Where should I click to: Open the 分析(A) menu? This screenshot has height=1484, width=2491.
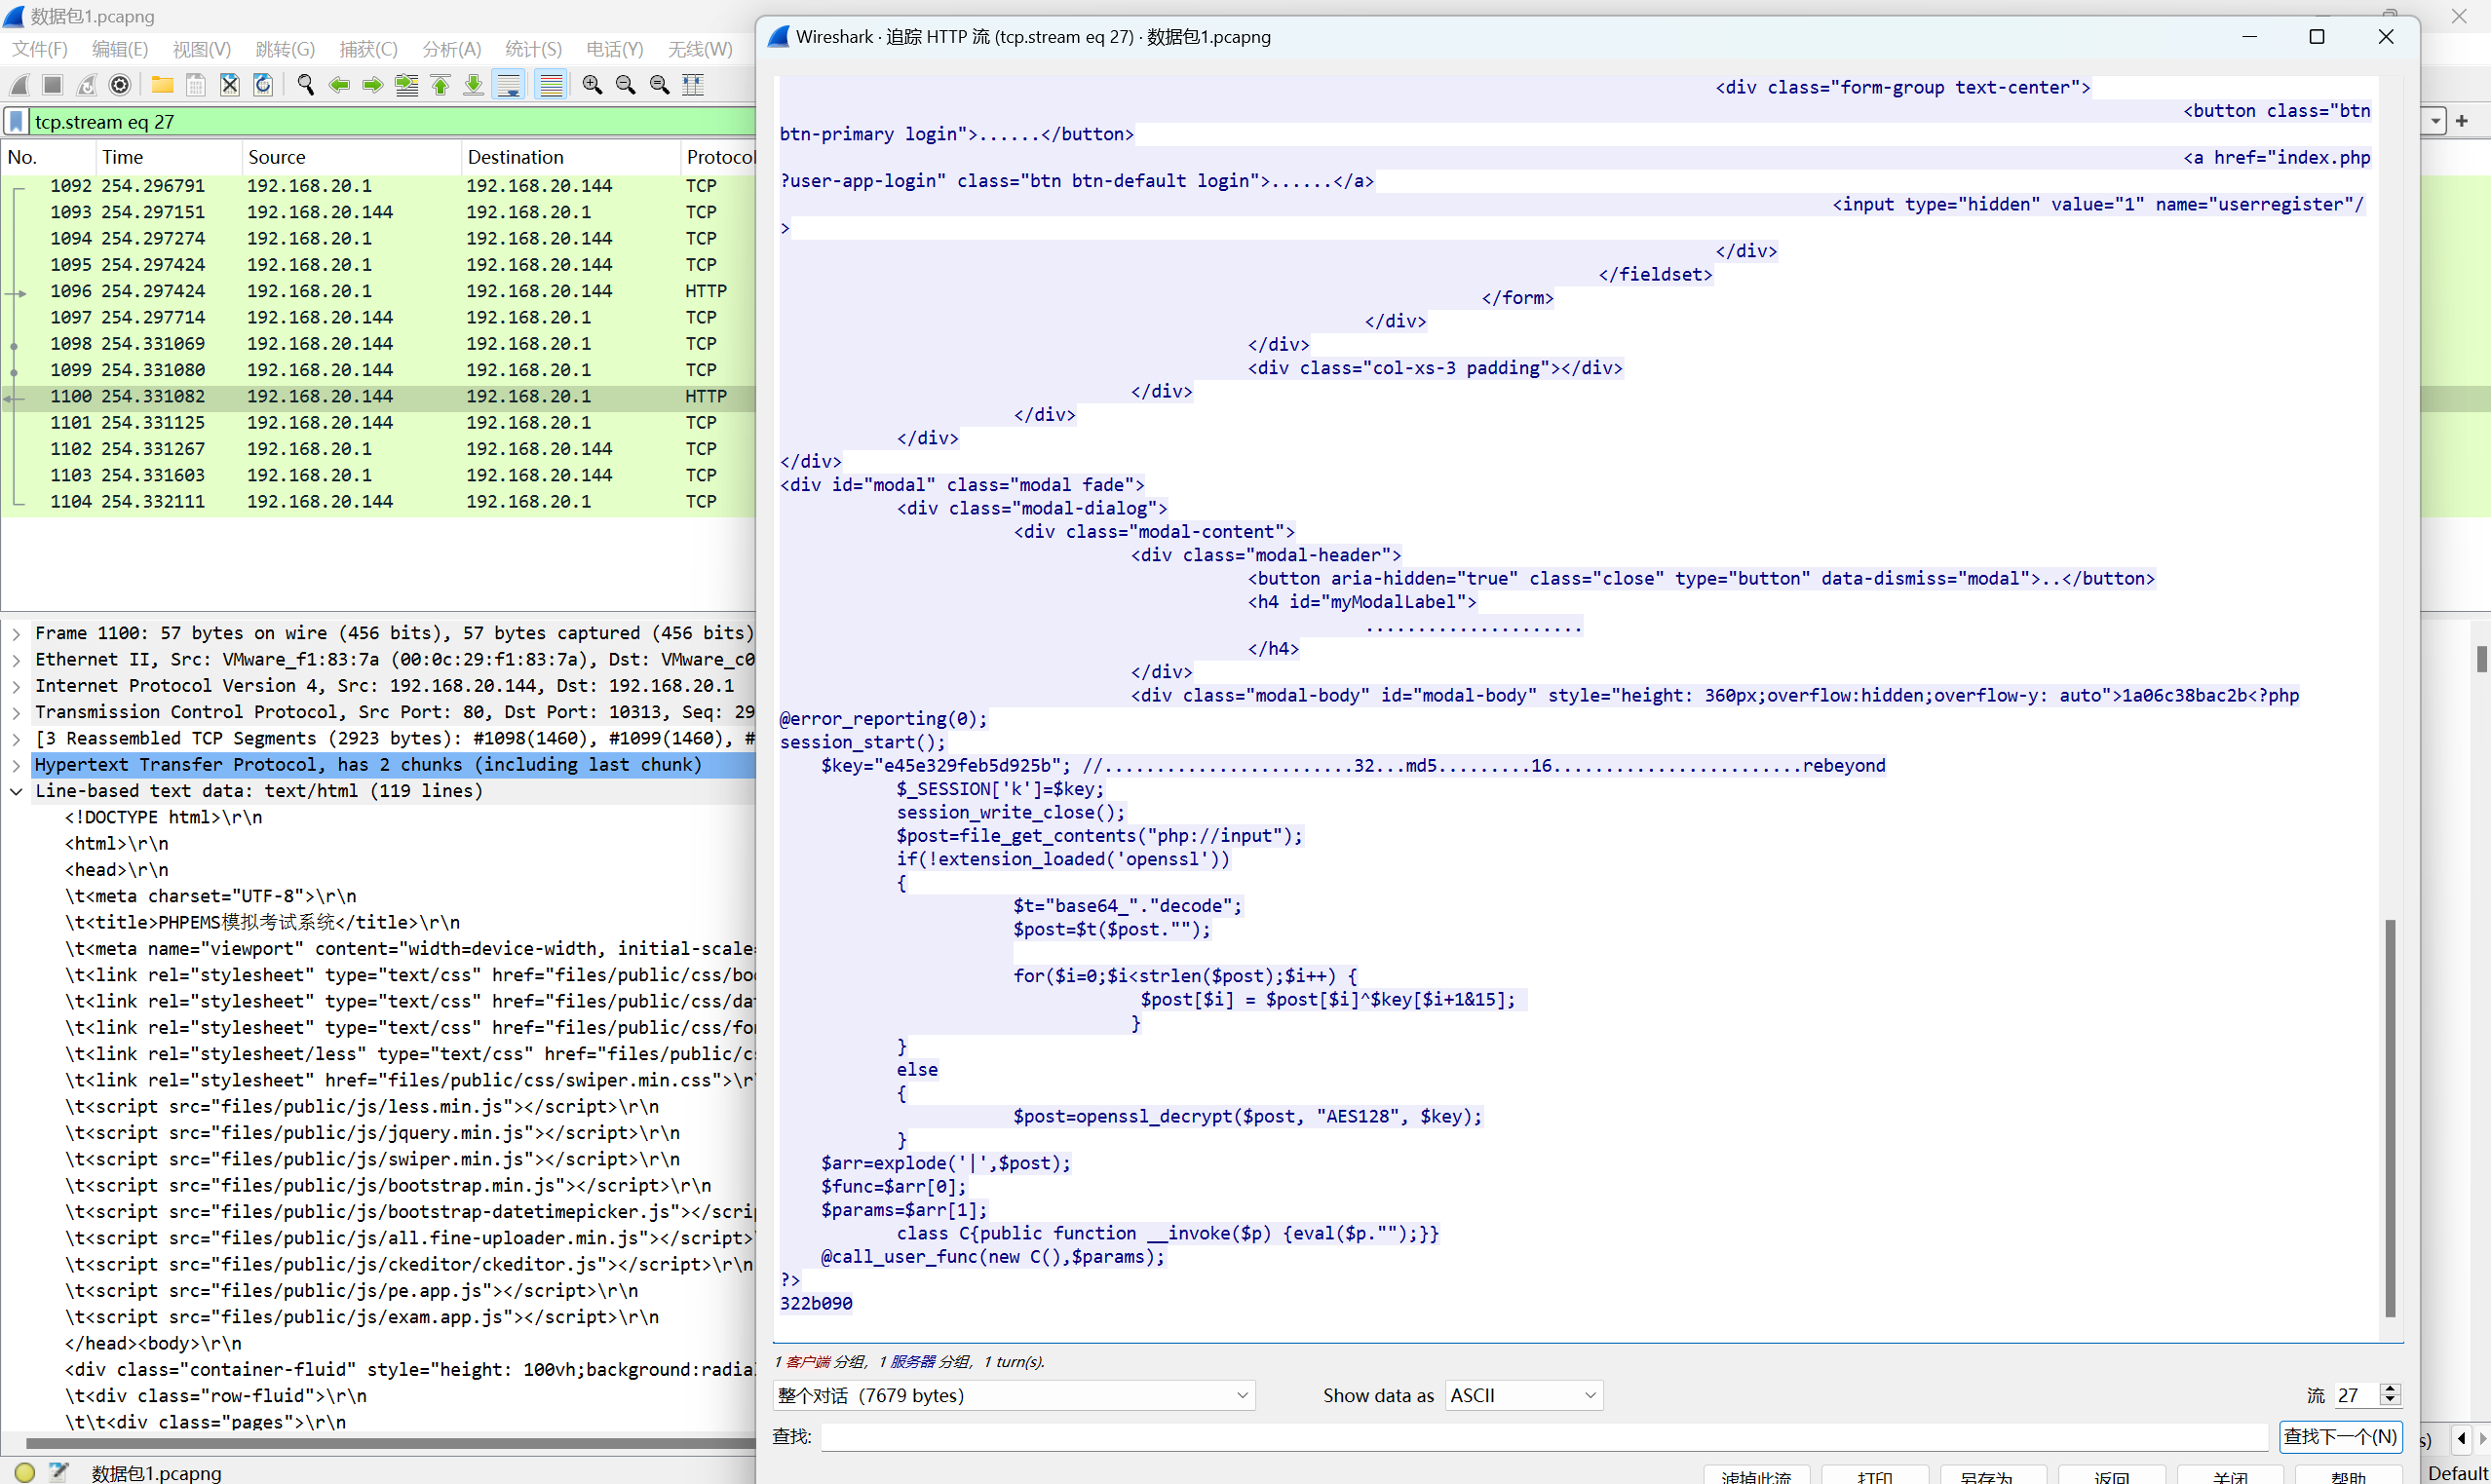[451, 49]
